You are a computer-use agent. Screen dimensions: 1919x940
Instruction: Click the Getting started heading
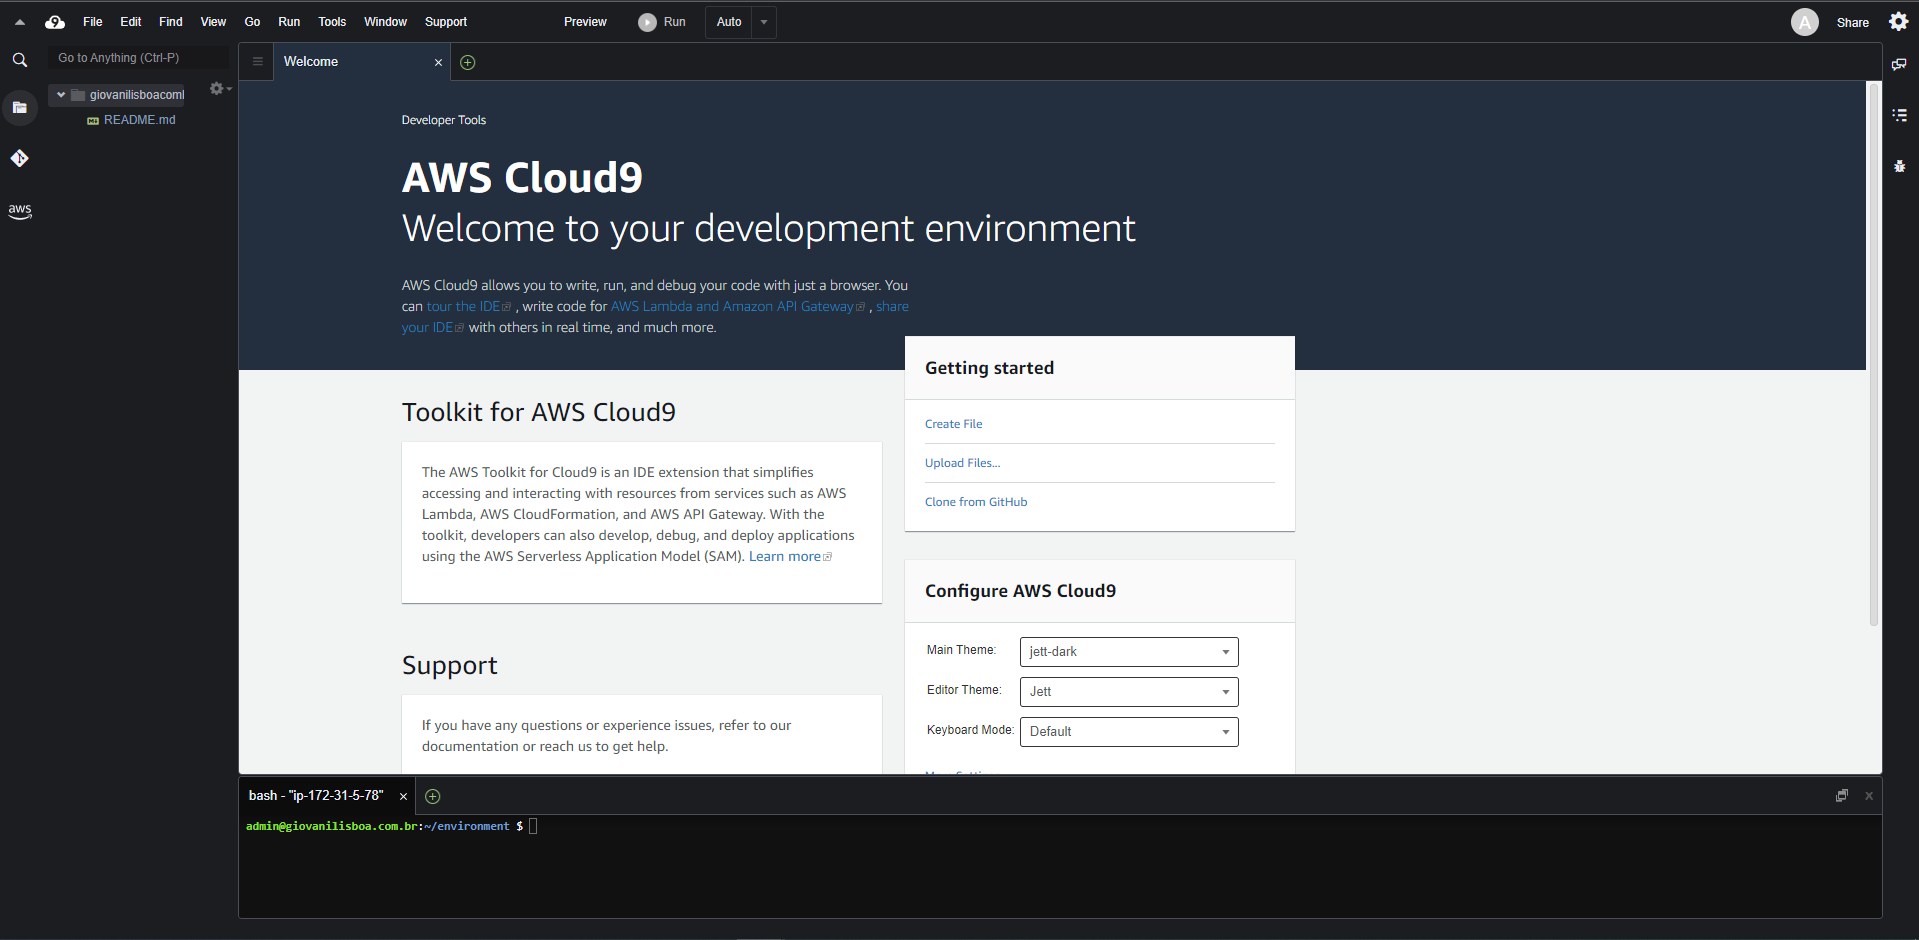(989, 368)
